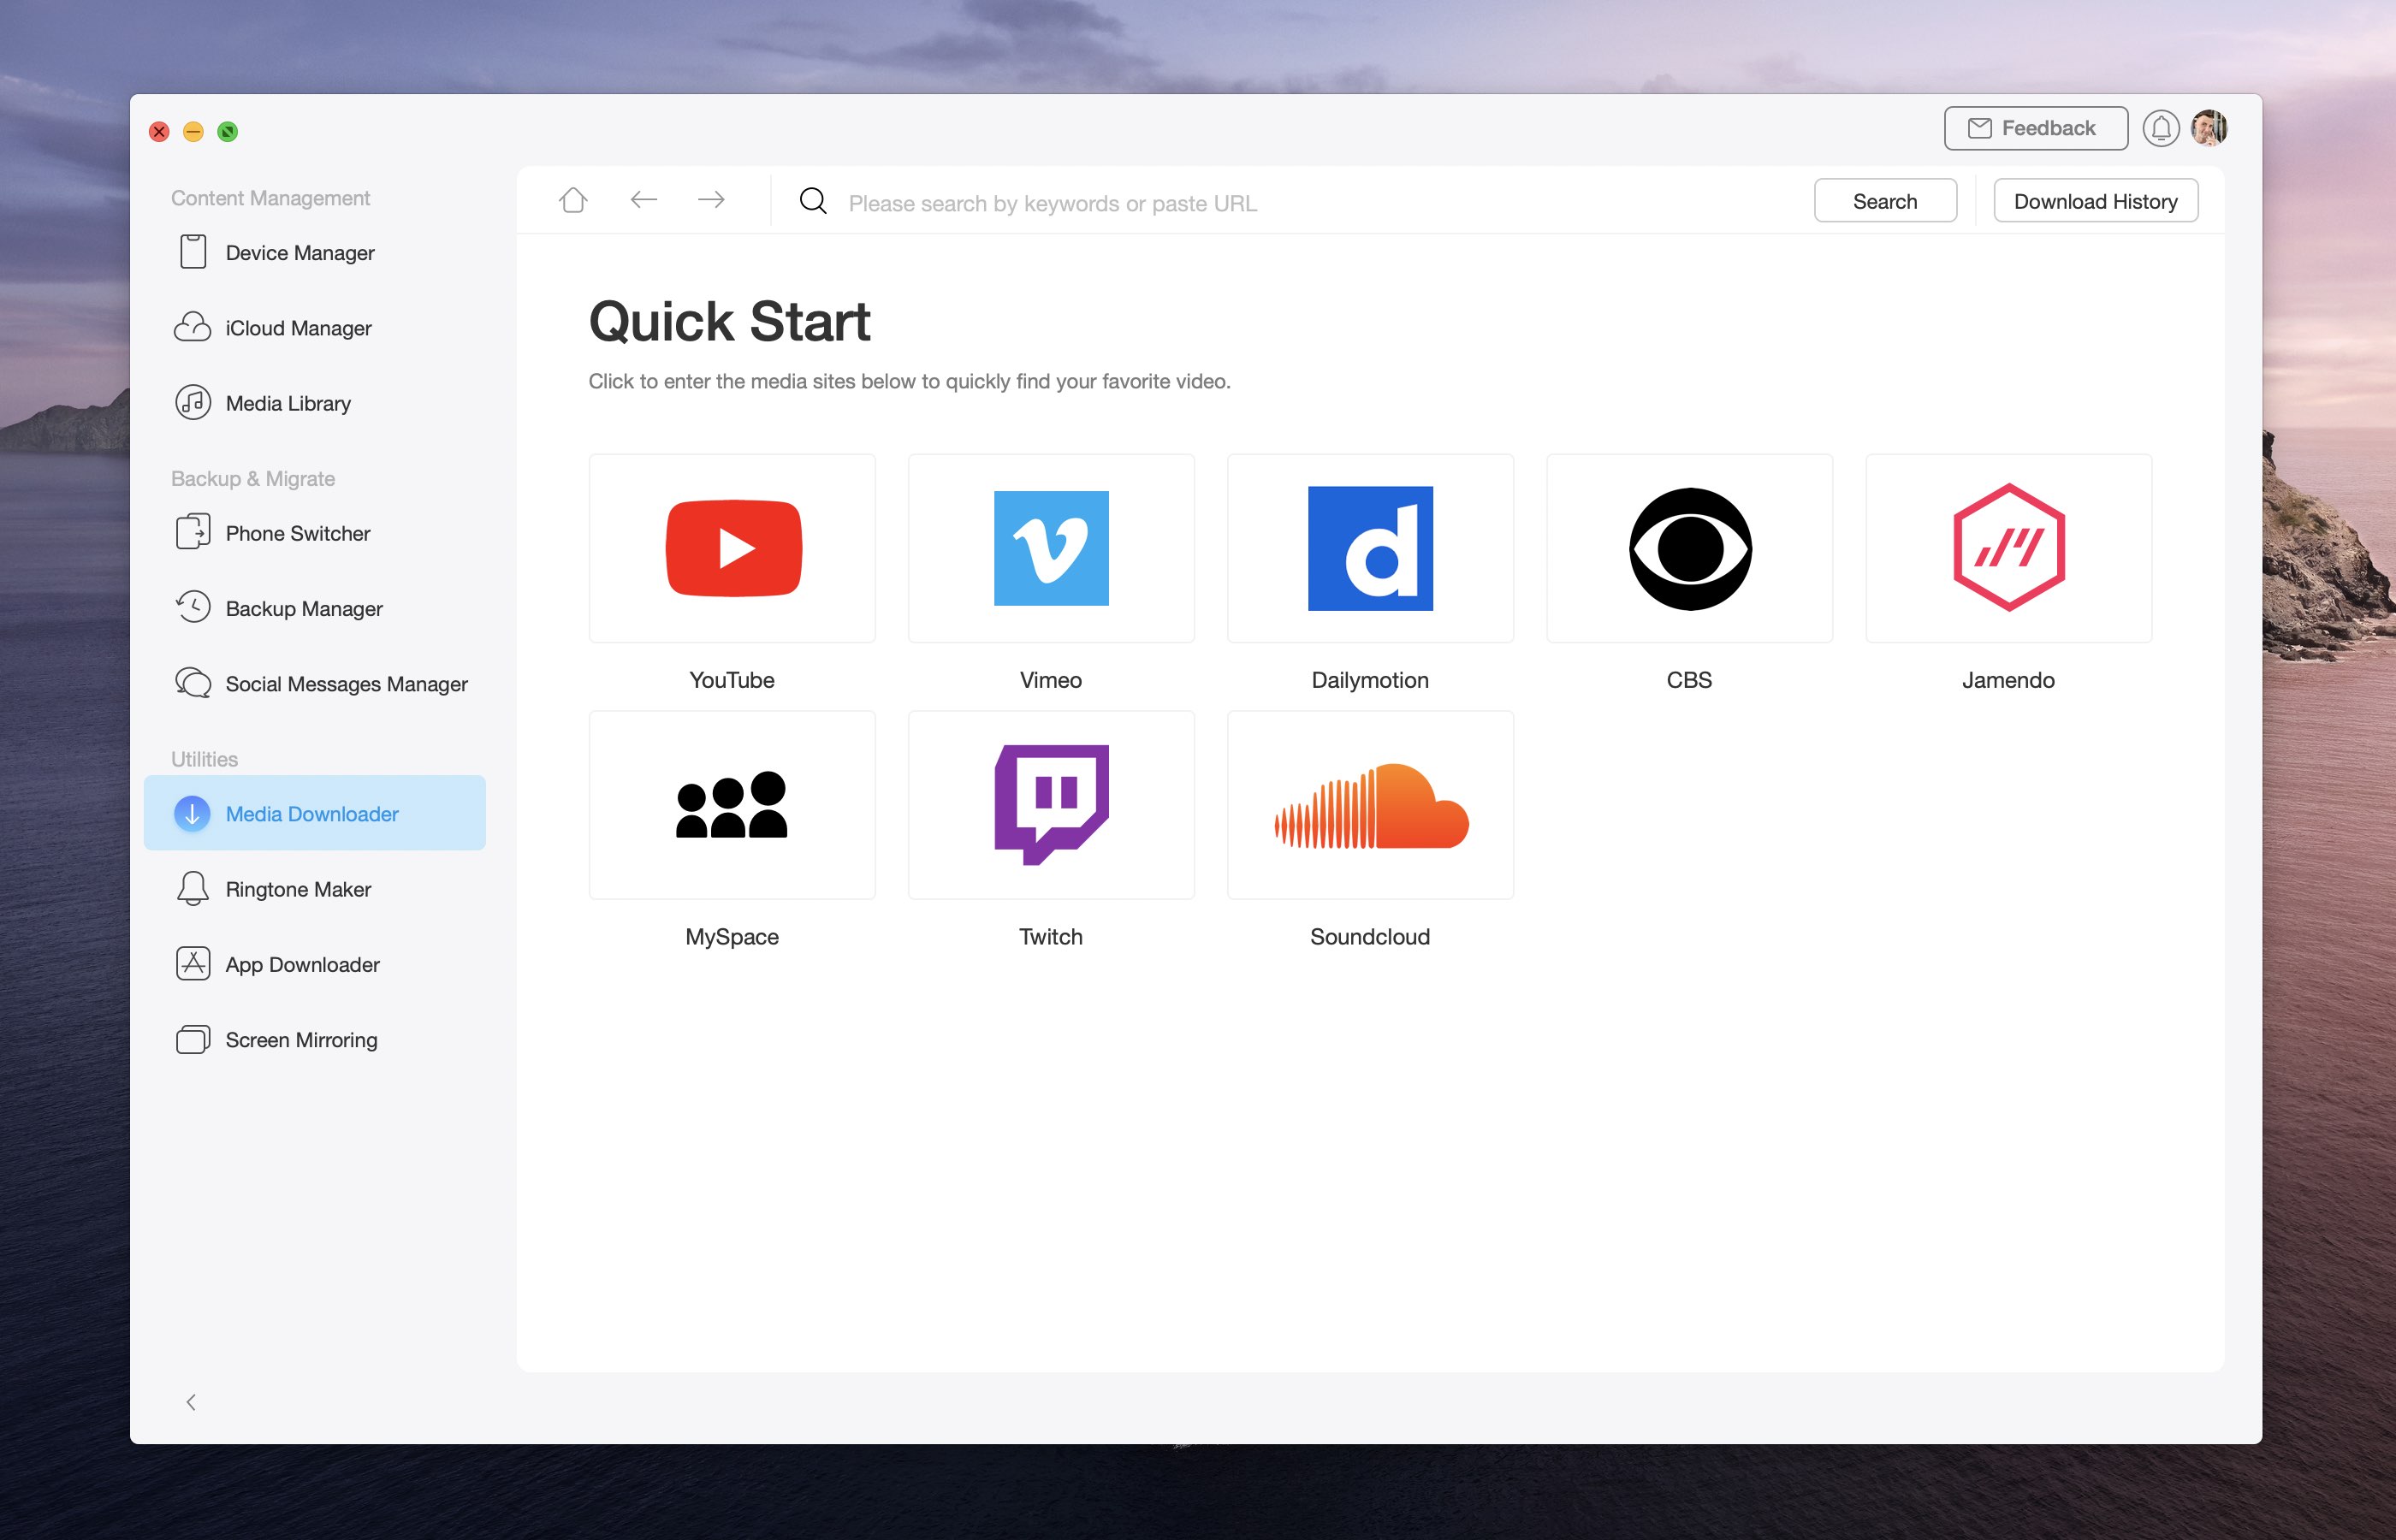Screen dimensions: 2396x1540
Task: Open the YouTube media site tile
Action: click(x=732, y=548)
